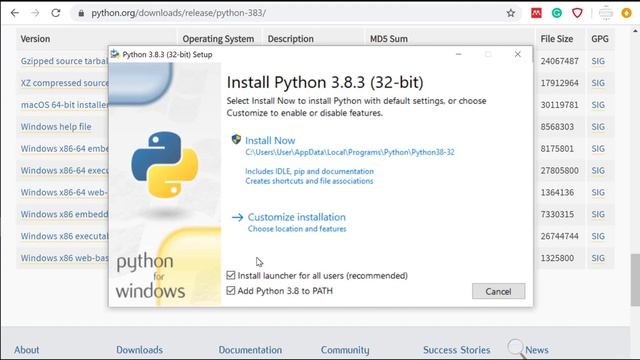This screenshot has height=360, width=640.
Task: Open SIG link for file size 30119781
Action: (x=598, y=105)
